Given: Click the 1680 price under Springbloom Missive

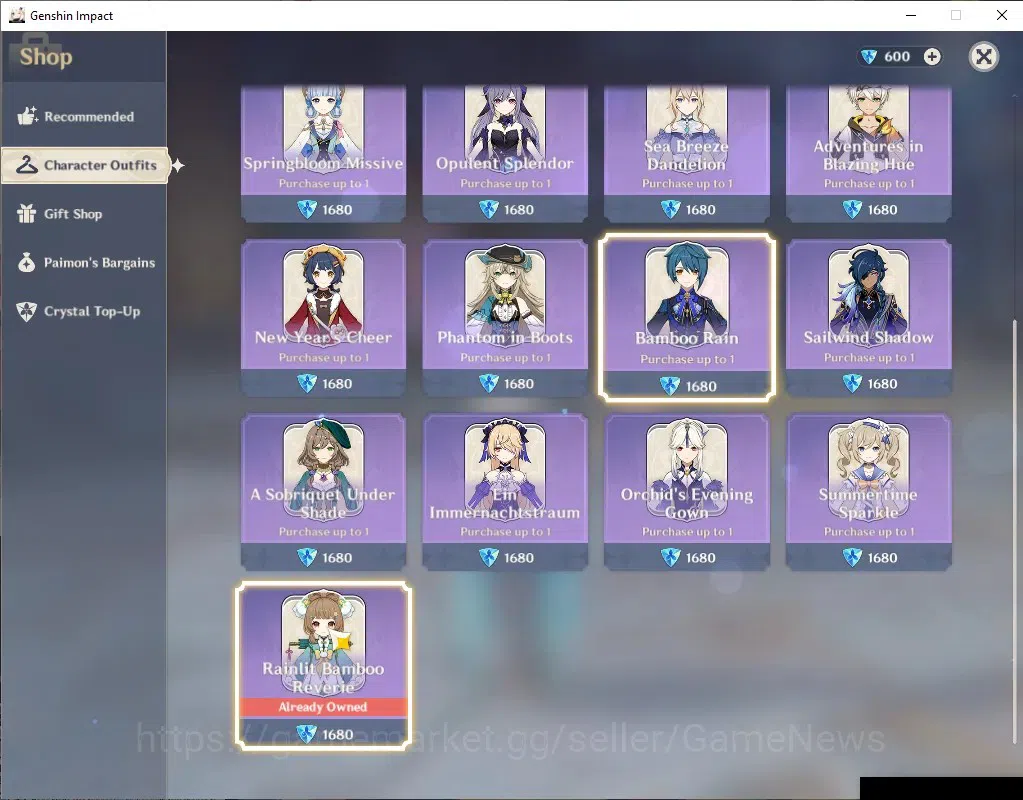Looking at the screenshot, I should pyautogui.click(x=337, y=209).
